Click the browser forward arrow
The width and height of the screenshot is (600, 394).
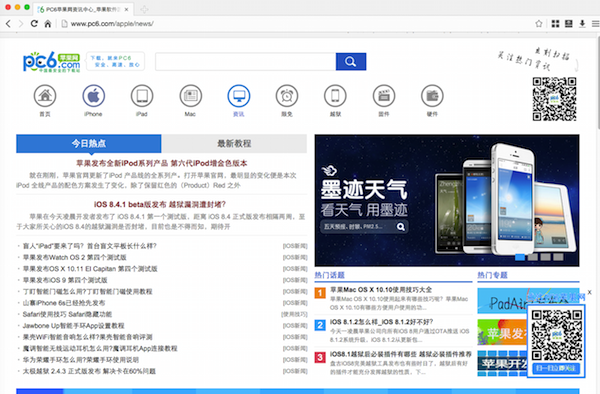[21, 24]
